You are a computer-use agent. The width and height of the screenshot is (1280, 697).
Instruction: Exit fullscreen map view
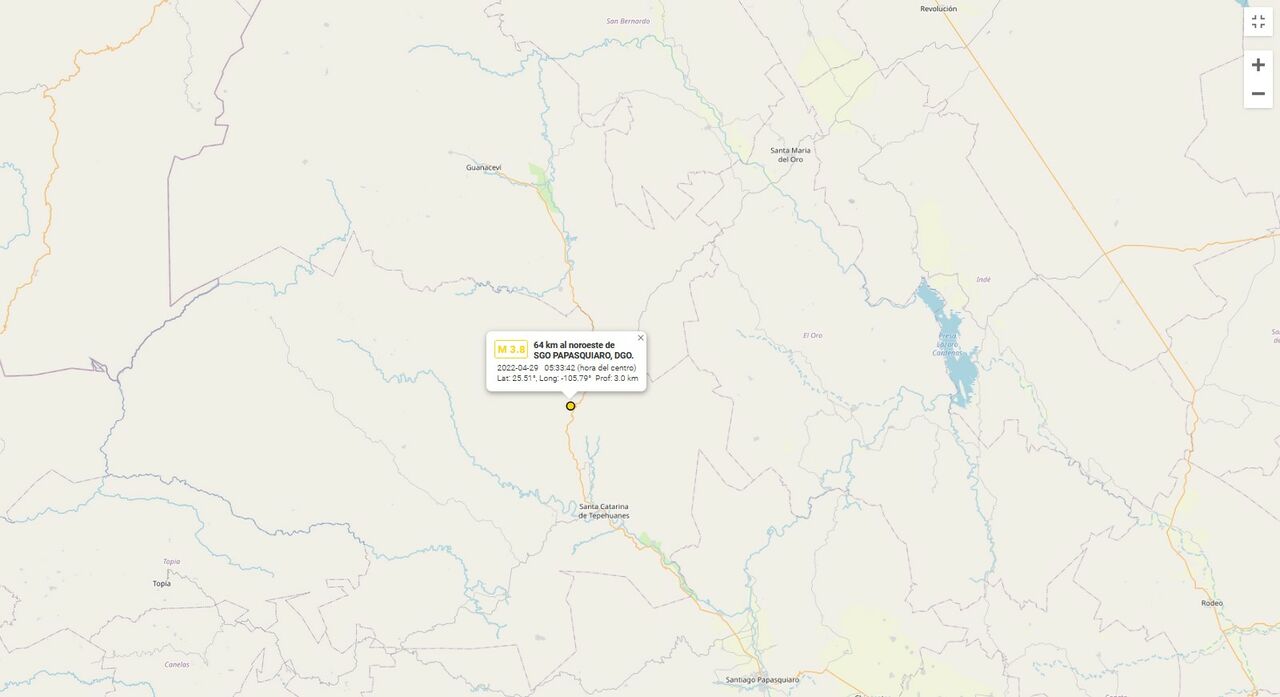pyautogui.click(x=1258, y=21)
